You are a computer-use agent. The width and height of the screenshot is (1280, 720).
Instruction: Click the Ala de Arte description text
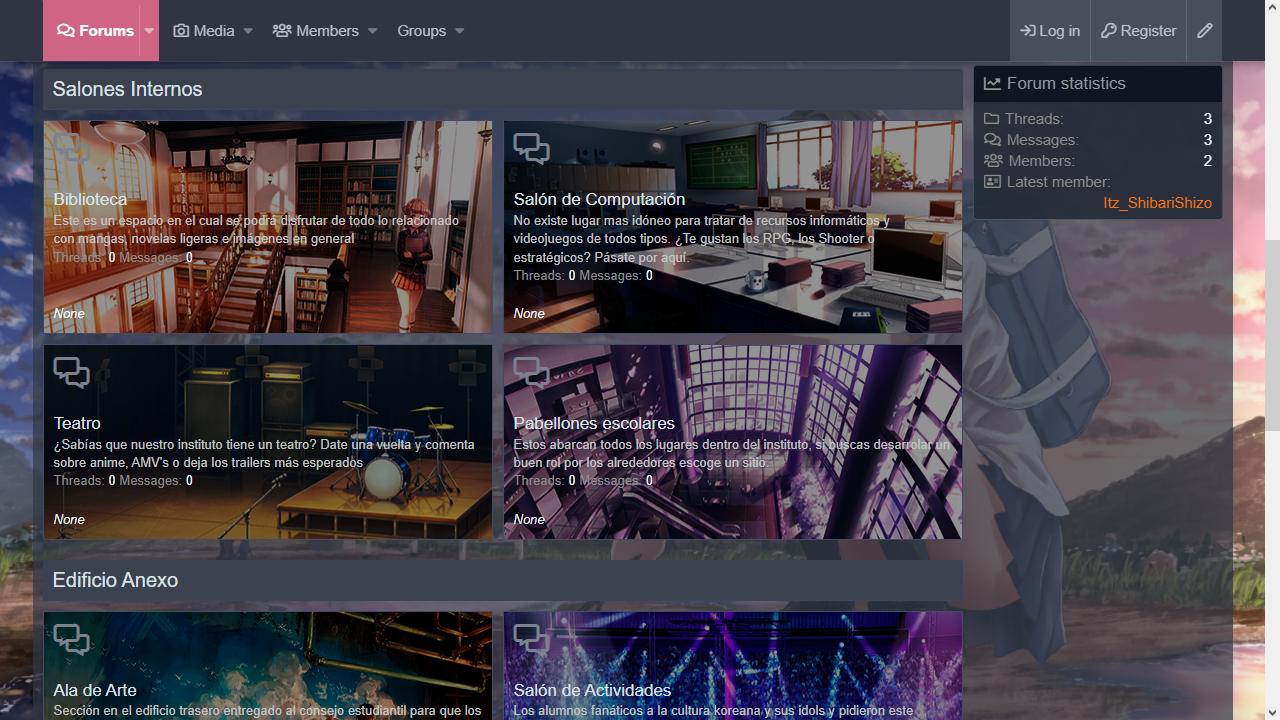pyautogui.click(x=267, y=711)
